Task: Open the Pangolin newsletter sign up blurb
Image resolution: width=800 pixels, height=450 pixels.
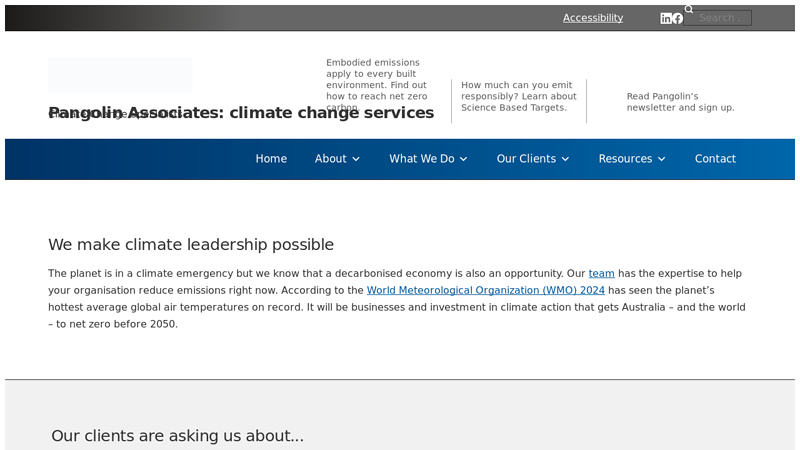Action: coord(680,102)
